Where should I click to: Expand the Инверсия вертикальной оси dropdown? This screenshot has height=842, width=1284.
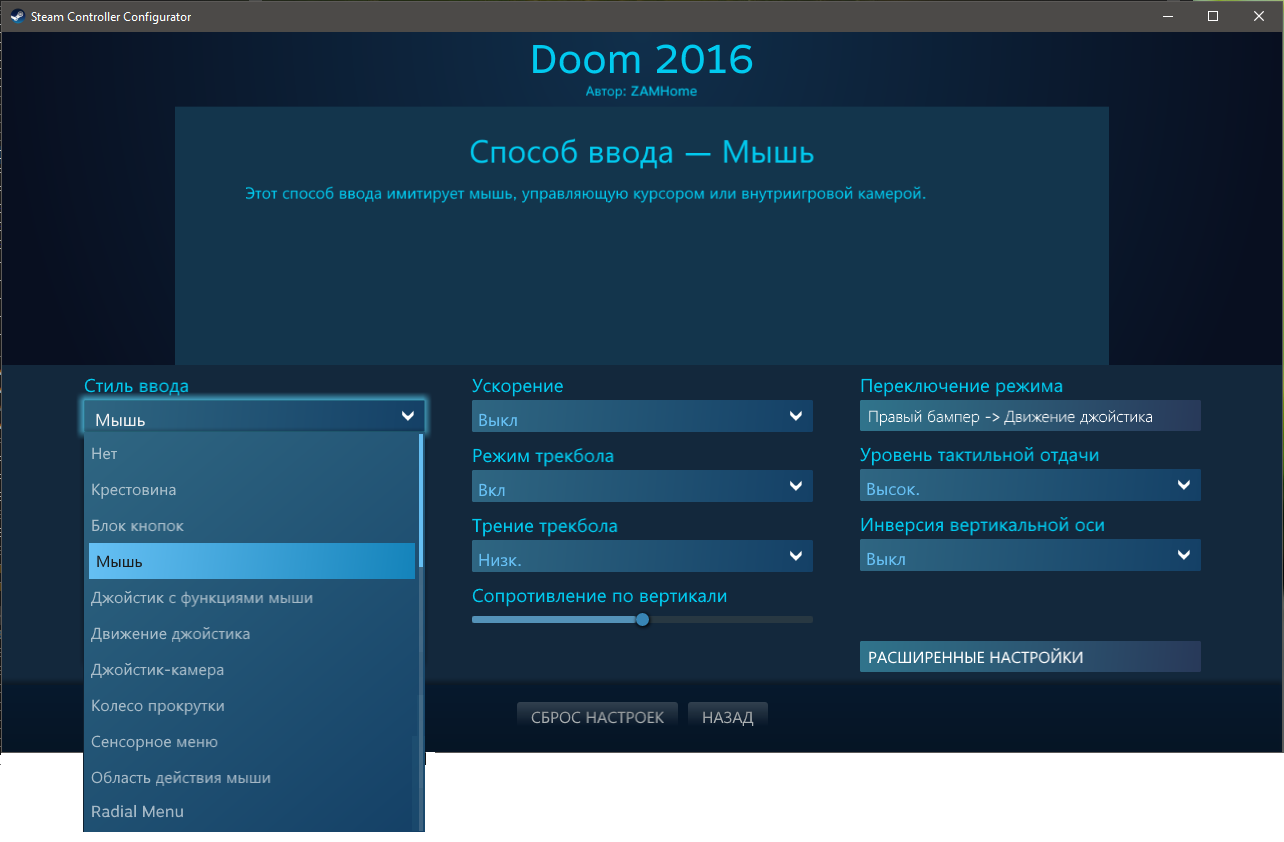coord(1030,556)
